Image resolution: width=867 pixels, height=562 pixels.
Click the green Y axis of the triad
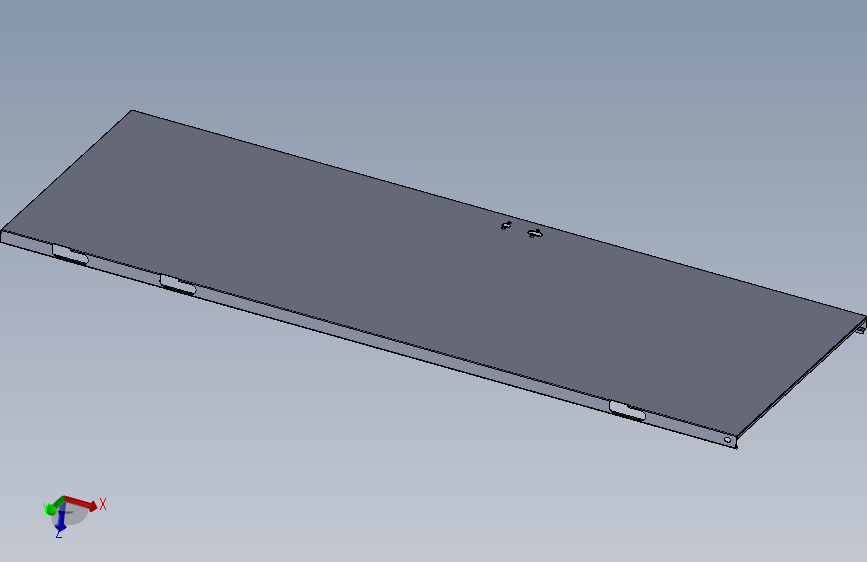pos(54,506)
